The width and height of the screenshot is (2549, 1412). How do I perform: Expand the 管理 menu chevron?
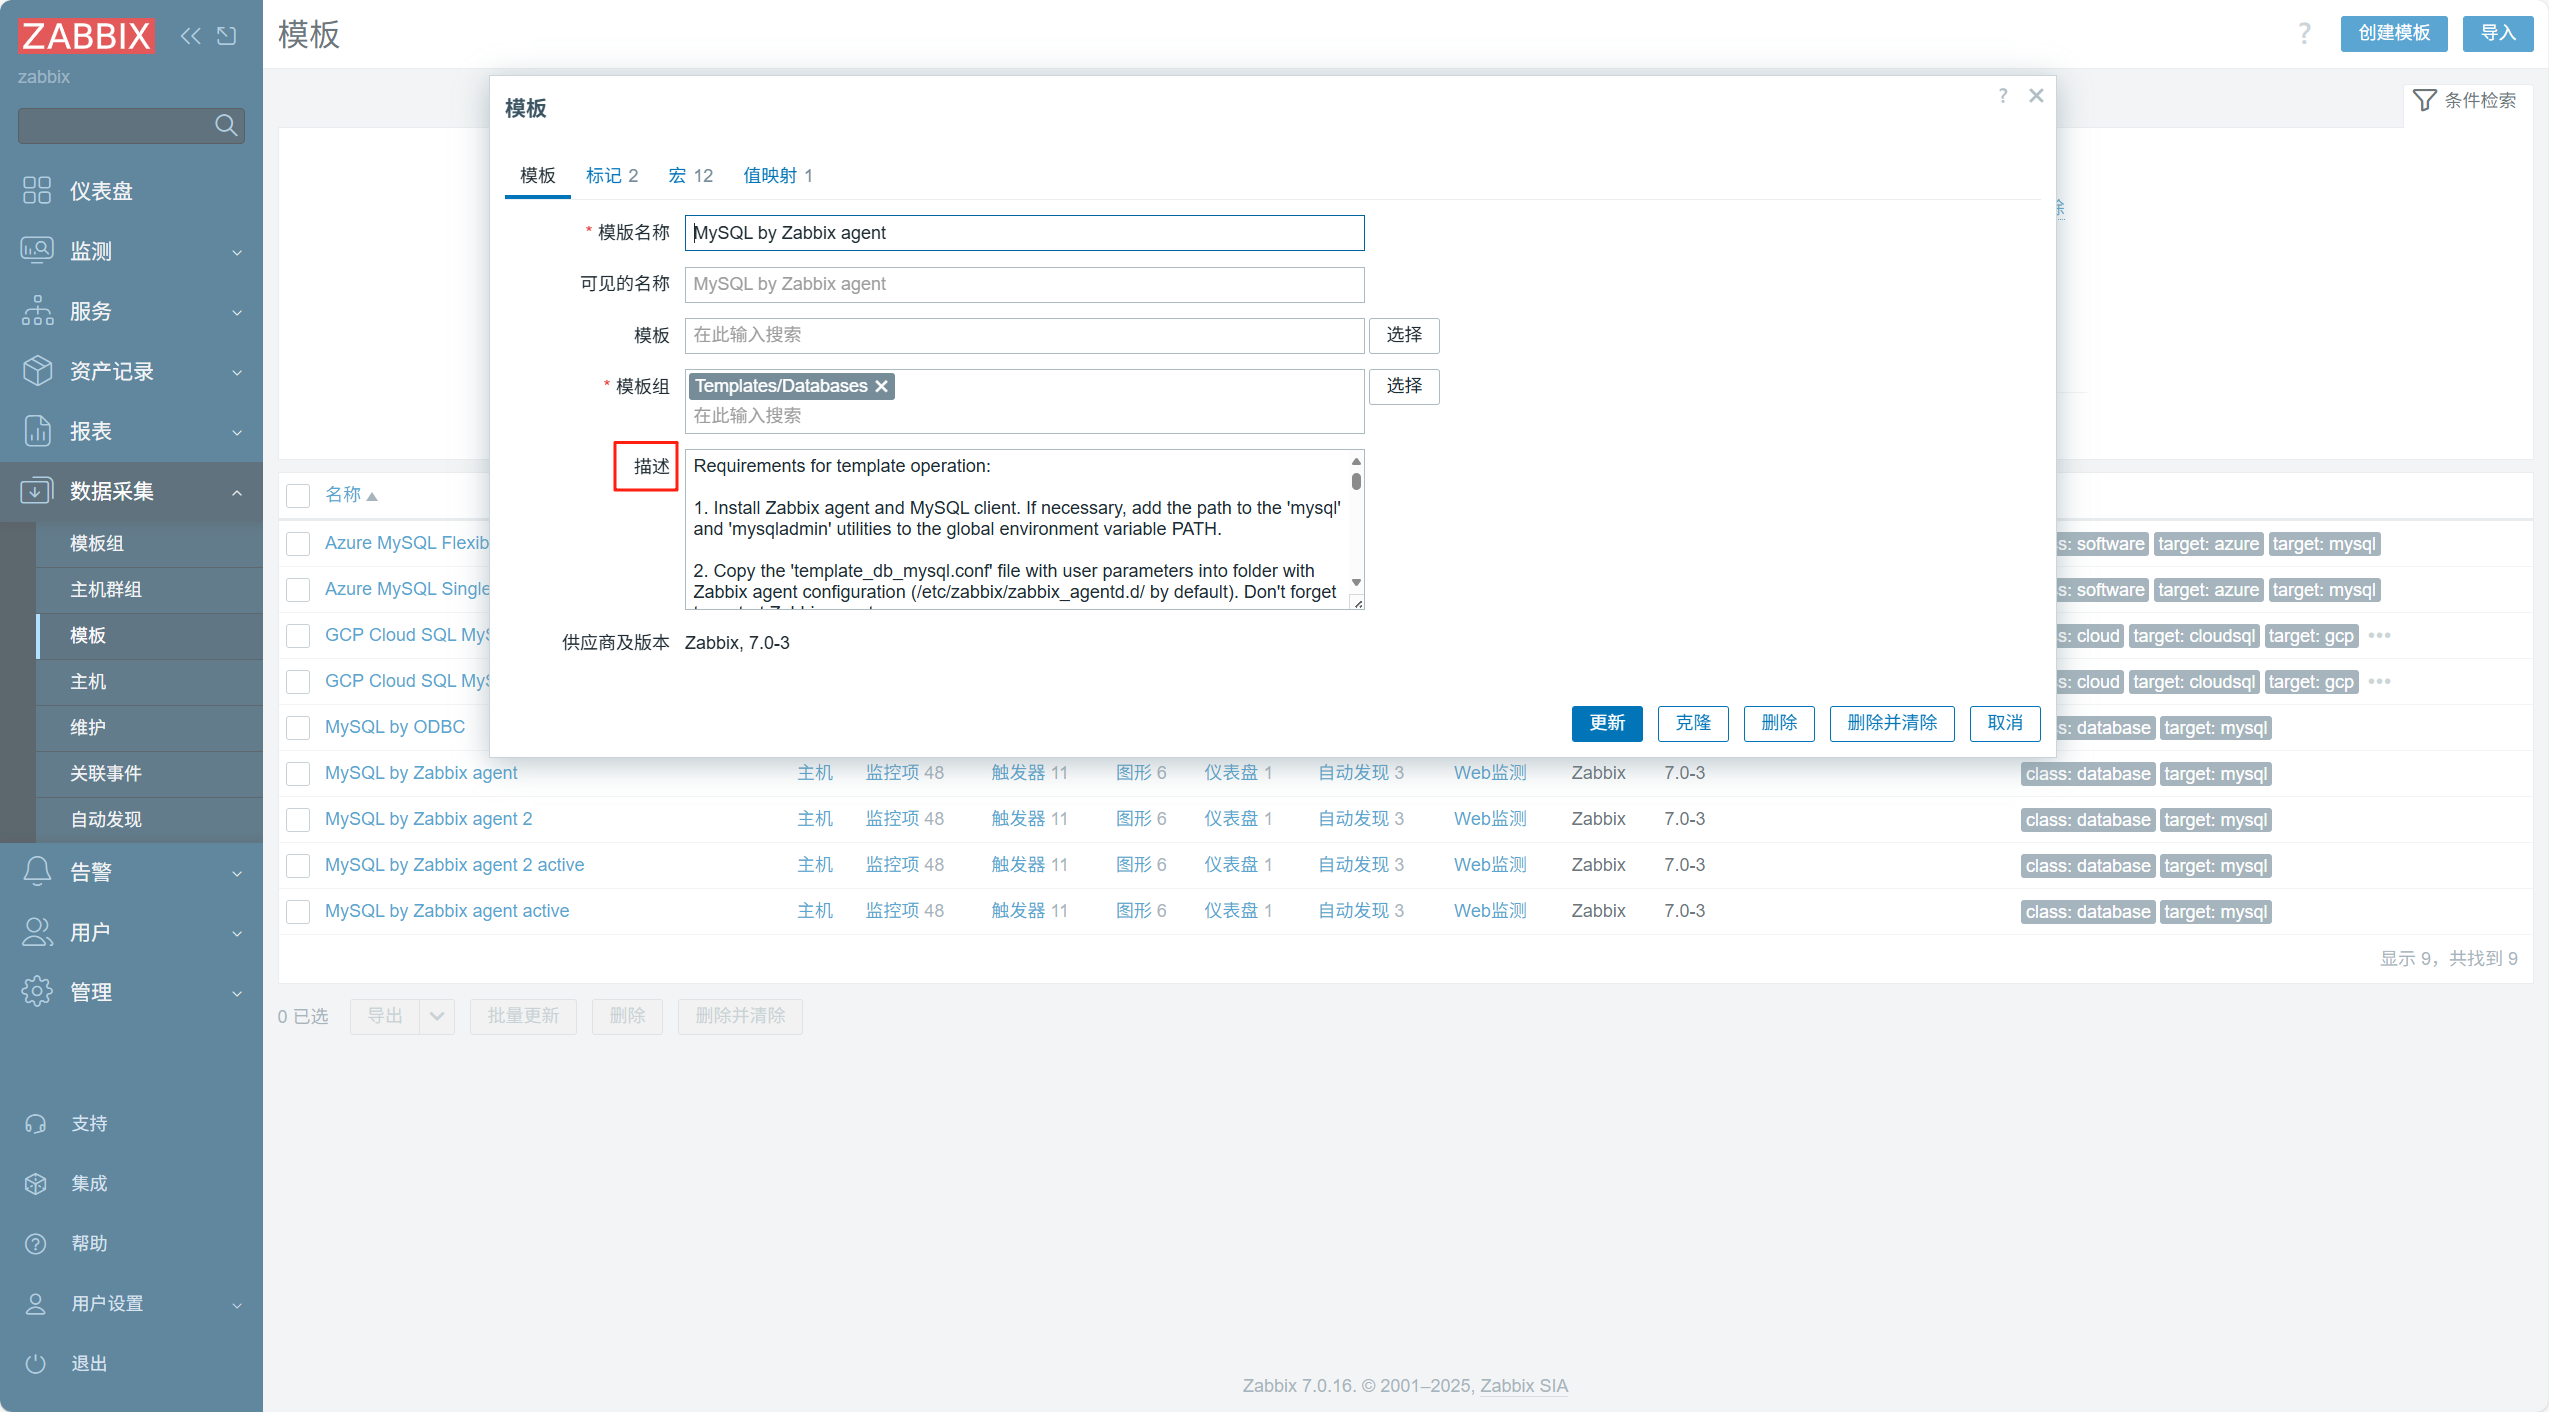pos(237,993)
